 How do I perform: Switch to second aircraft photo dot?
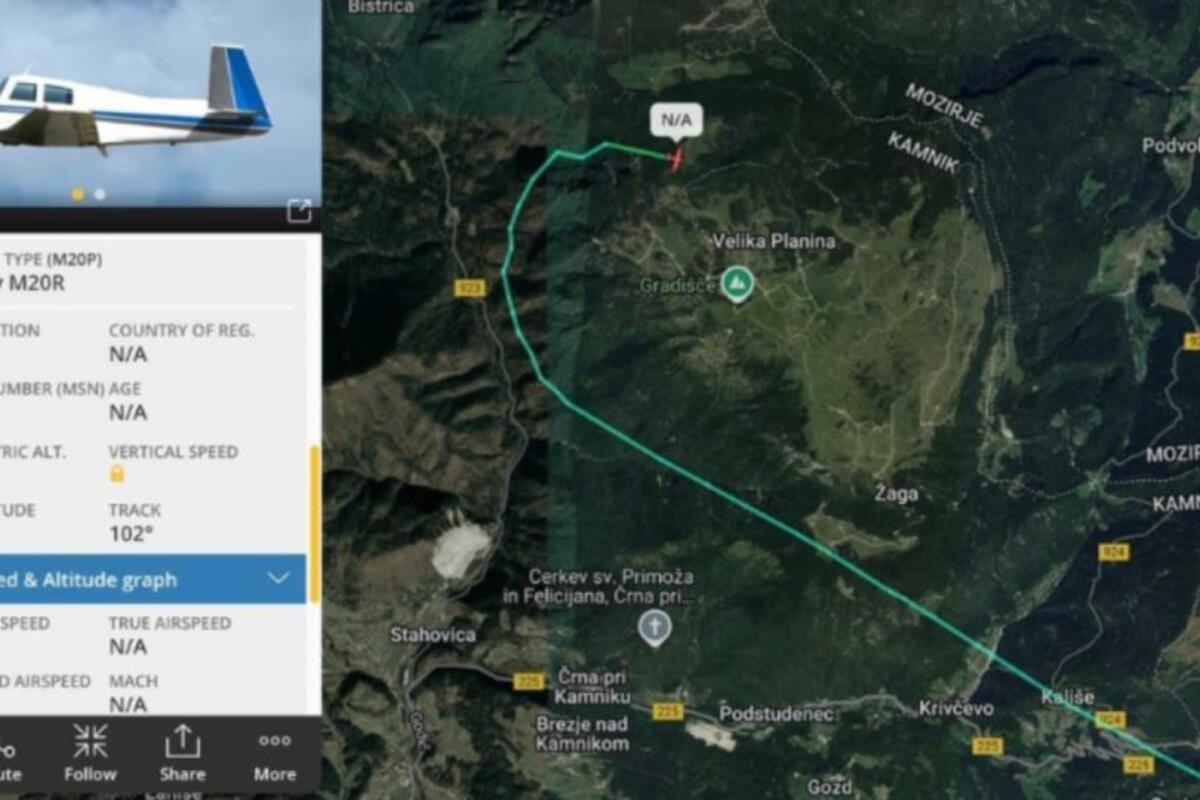click(99, 194)
